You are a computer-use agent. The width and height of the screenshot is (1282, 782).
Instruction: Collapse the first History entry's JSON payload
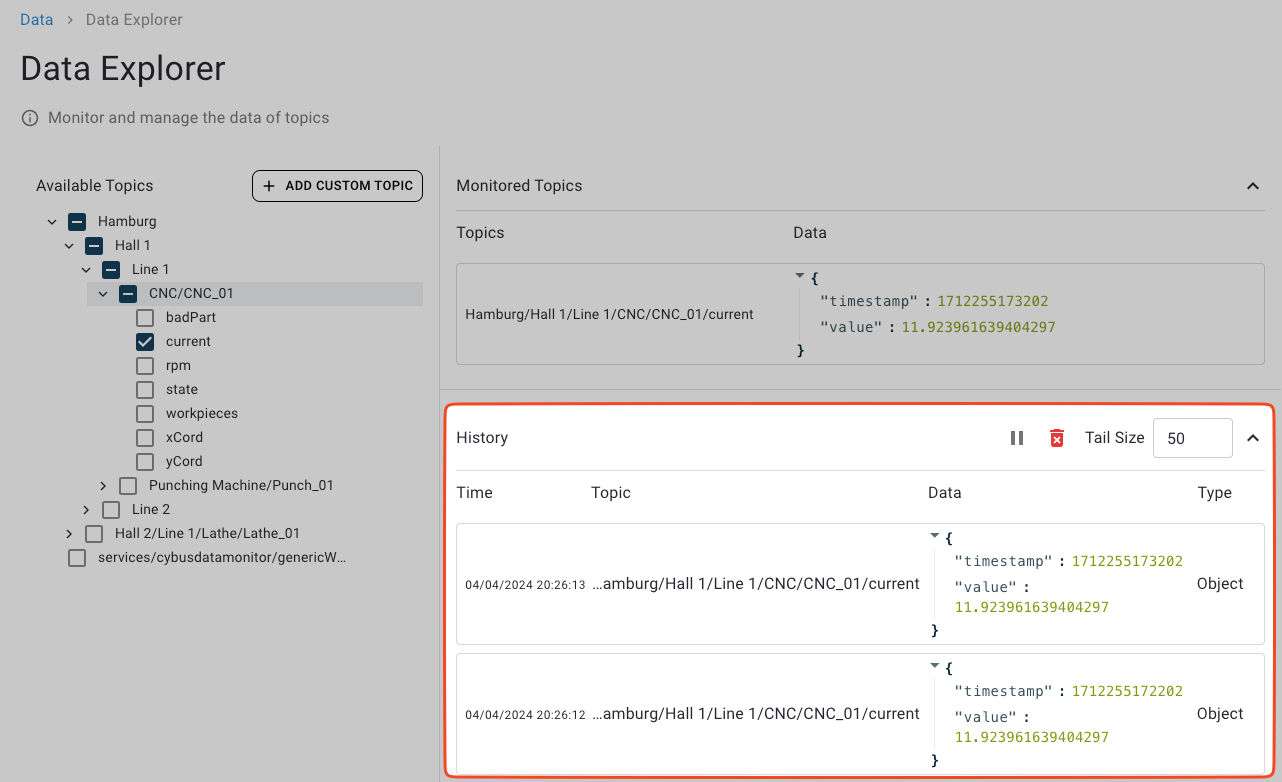point(934,537)
